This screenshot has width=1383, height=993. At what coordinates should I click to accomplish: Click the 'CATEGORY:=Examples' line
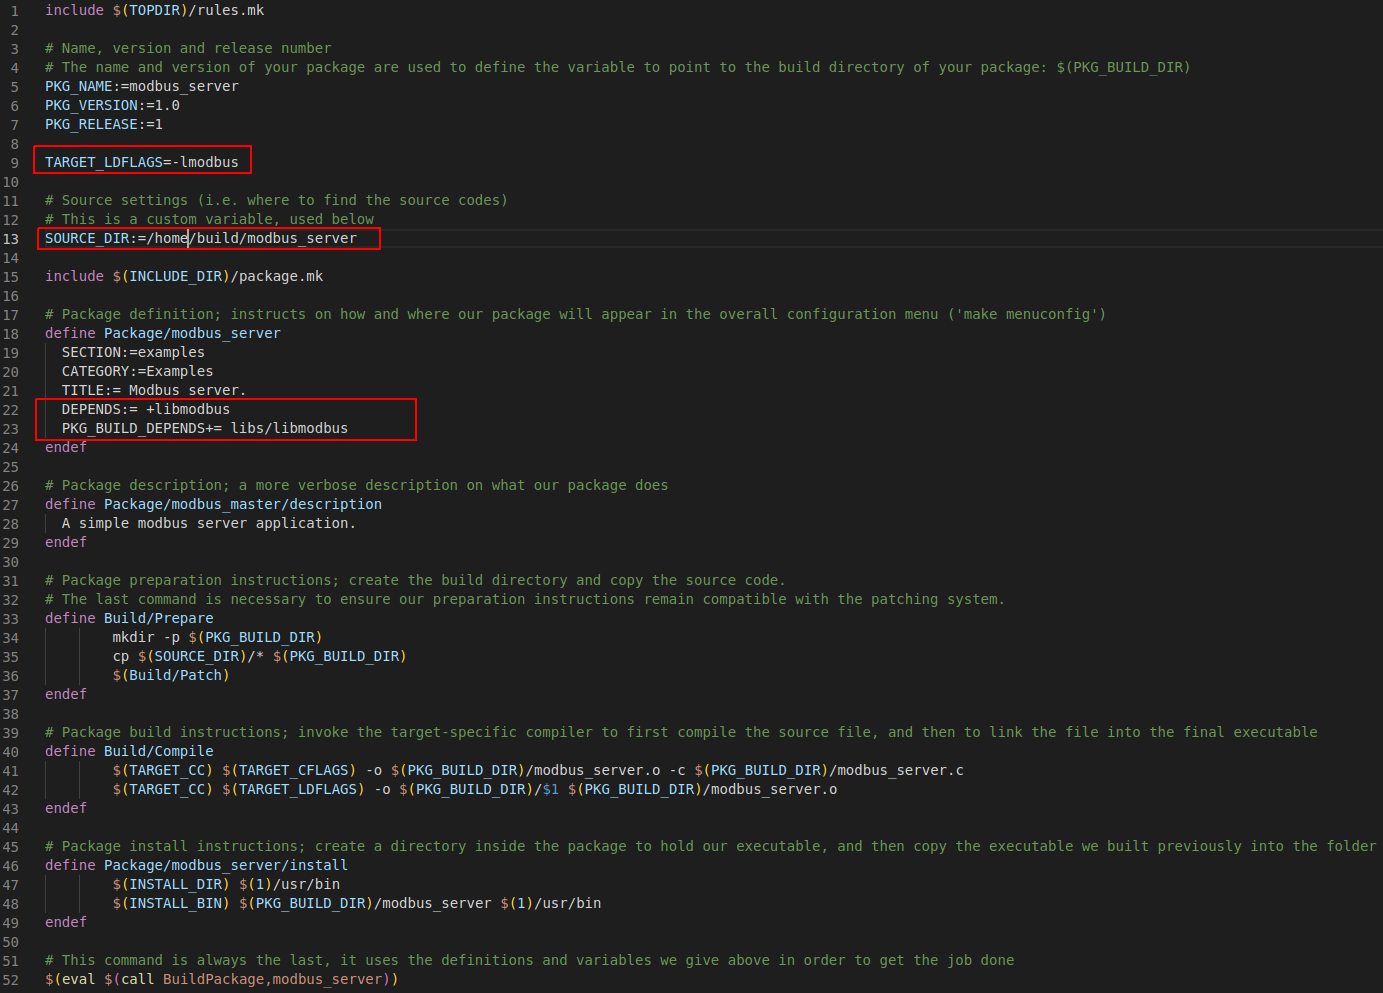coord(137,371)
